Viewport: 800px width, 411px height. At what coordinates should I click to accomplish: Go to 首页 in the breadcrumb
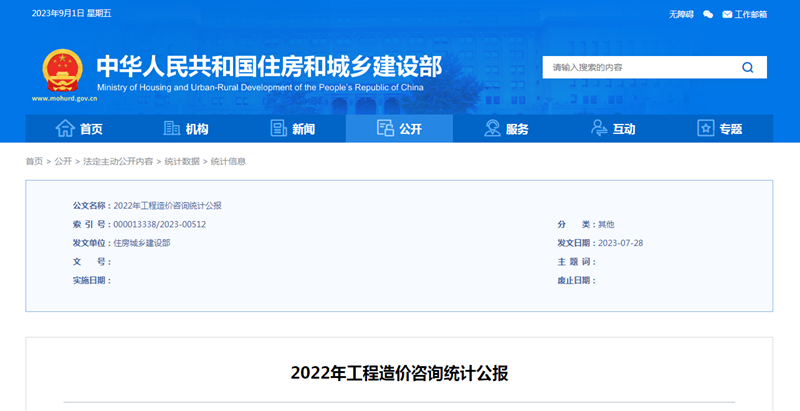34,161
